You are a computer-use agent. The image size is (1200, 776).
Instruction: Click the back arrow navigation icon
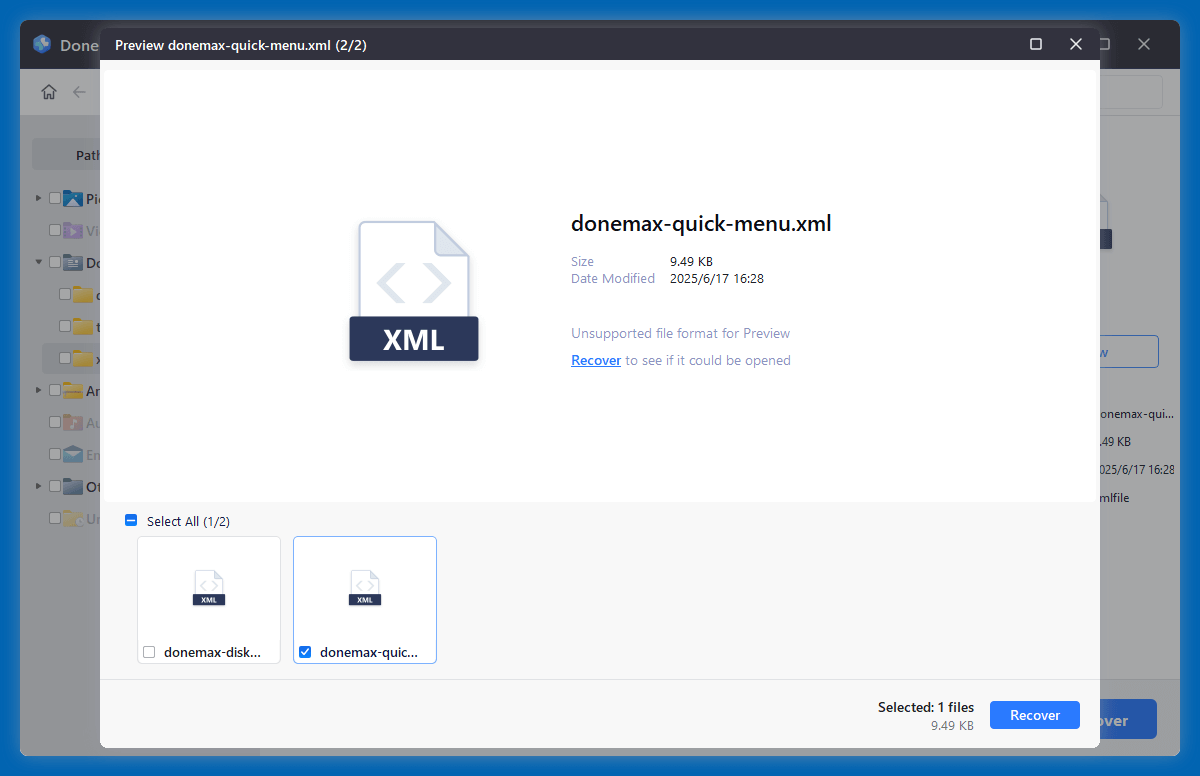(80, 91)
